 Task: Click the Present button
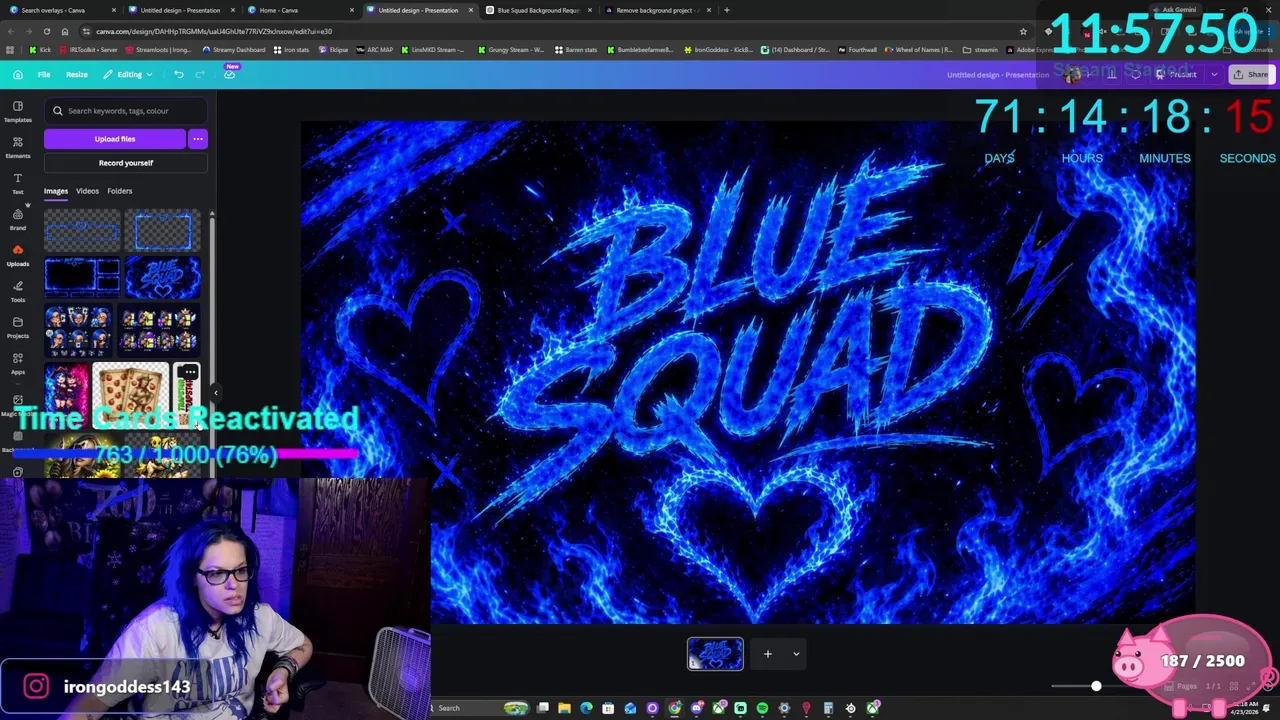pos(1176,74)
